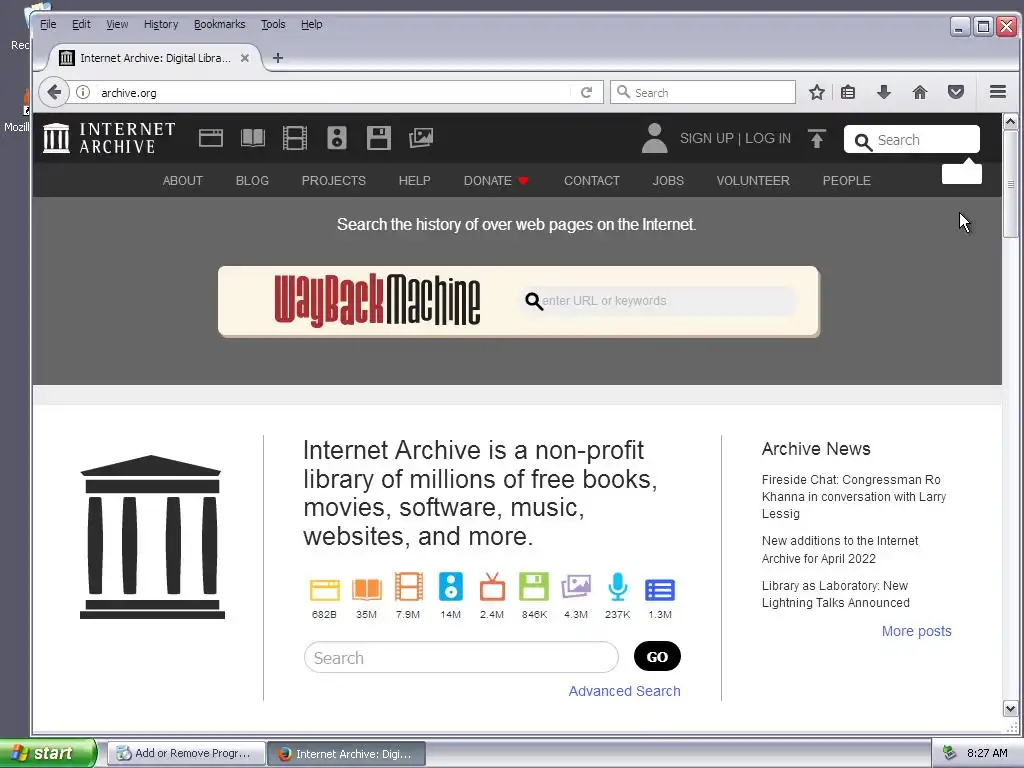Screen dimensions: 1024x768
Task: Show bookmarks list icon in toolbar
Action: (848, 92)
